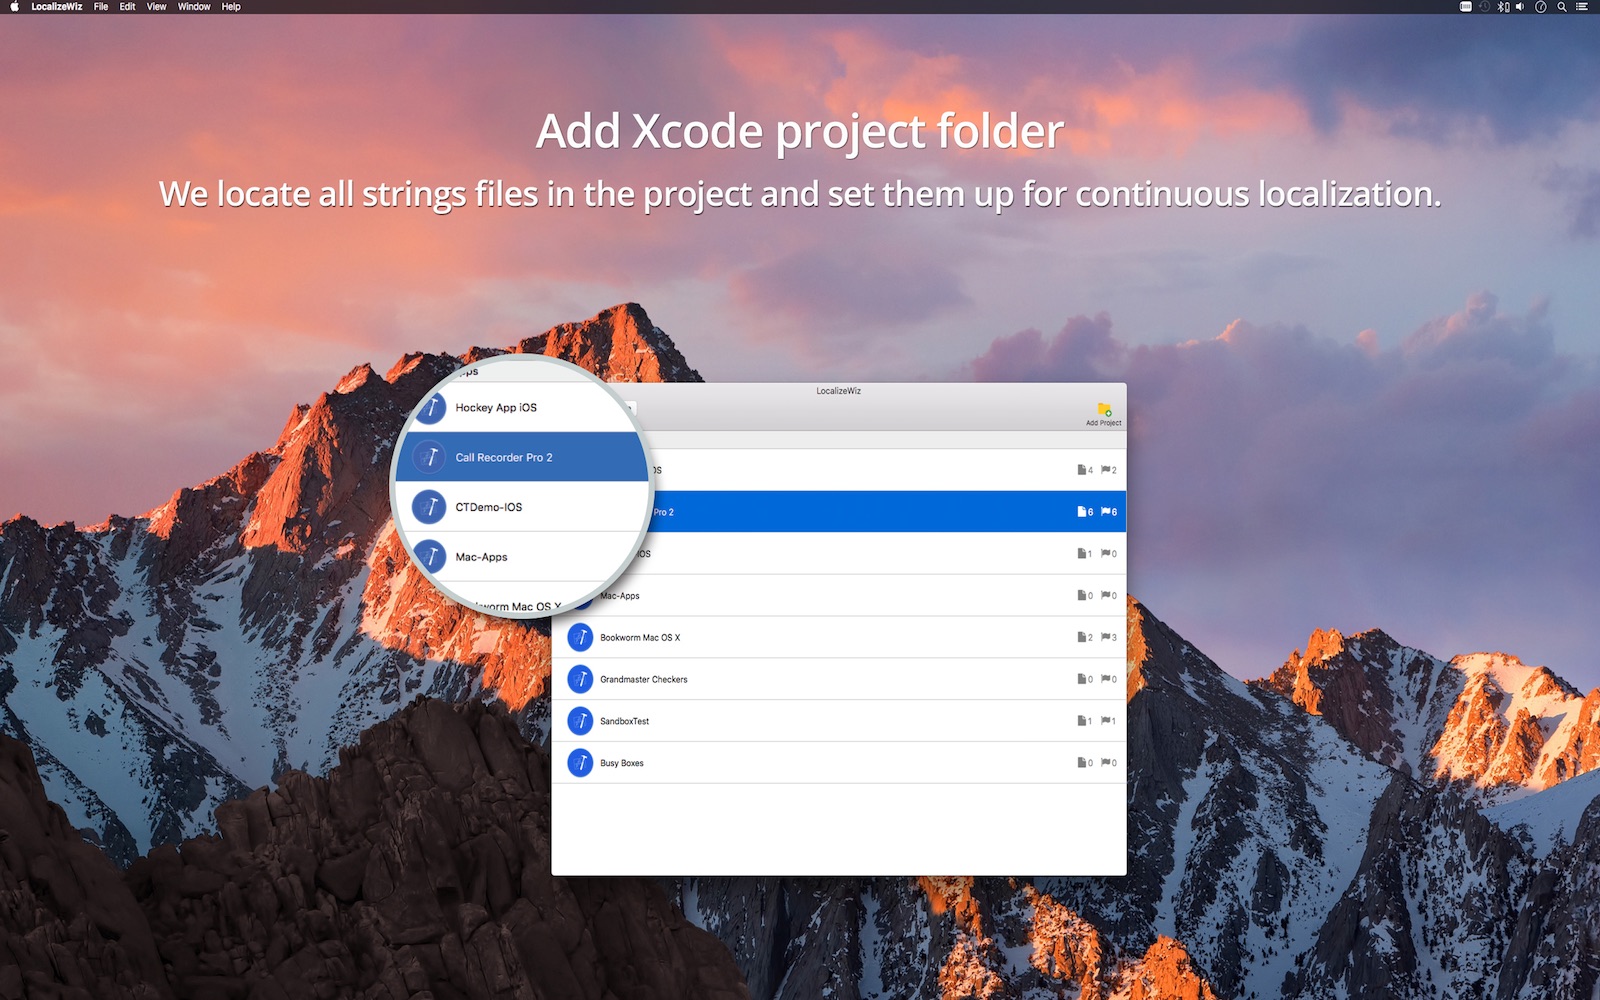This screenshot has height=1000, width=1600.
Task: Click file count icon in Busy Boxes row
Action: 1081,763
